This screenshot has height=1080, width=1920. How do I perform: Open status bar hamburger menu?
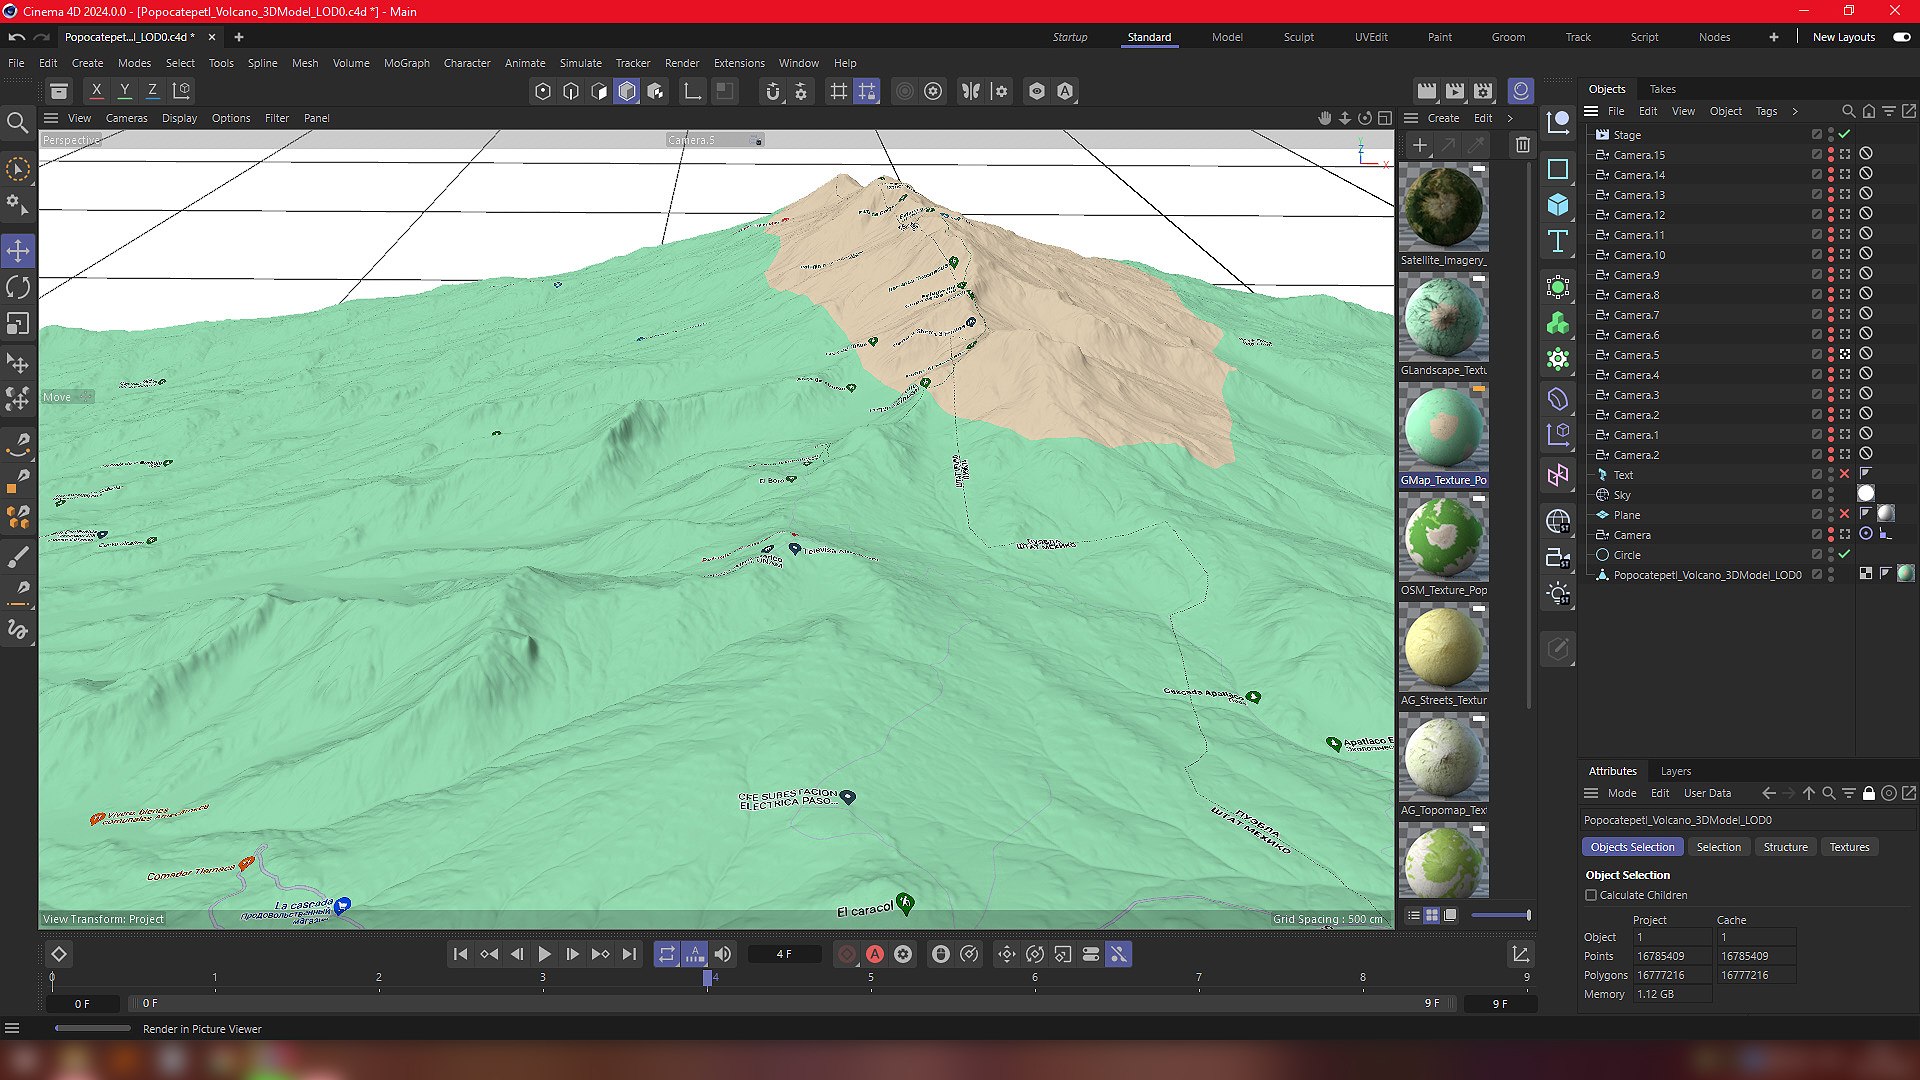[12, 1028]
